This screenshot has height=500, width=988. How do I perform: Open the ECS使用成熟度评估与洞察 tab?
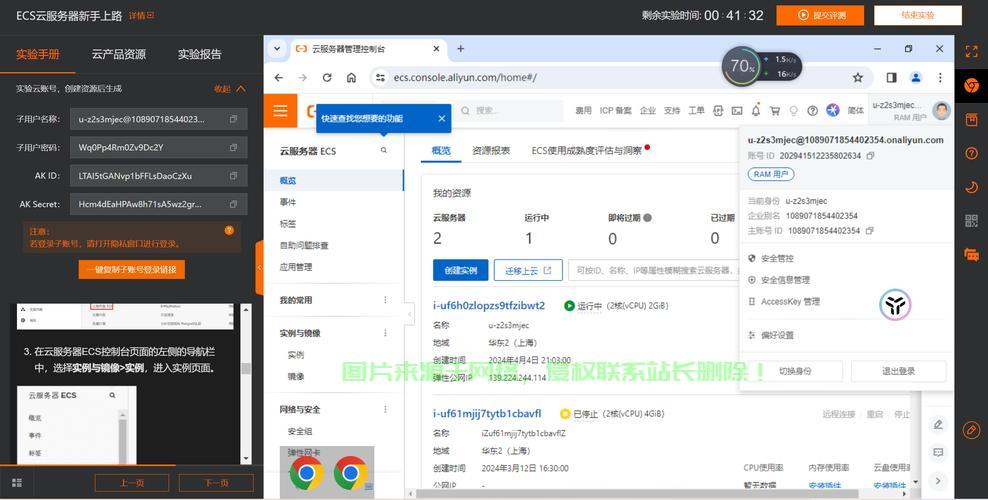coord(587,151)
